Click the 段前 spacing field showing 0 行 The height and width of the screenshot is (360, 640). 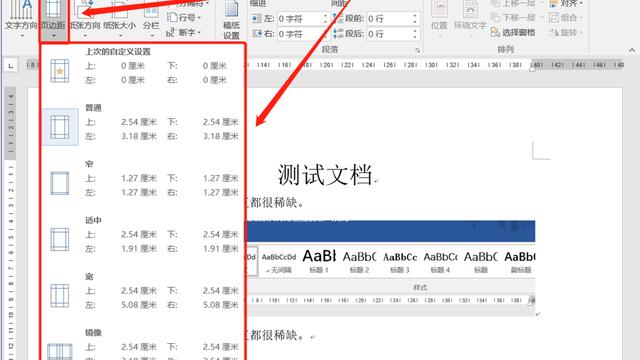[393, 19]
